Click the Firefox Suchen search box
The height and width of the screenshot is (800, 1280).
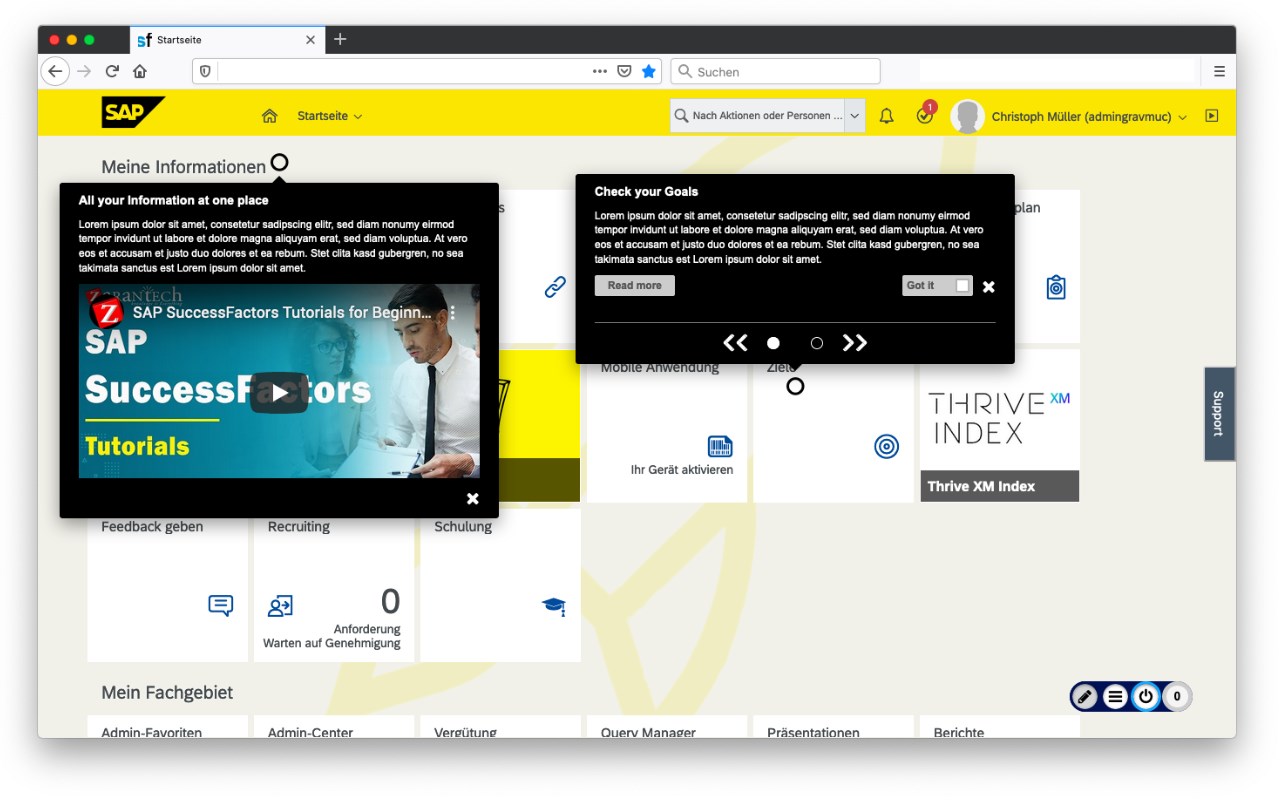(x=776, y=71)
